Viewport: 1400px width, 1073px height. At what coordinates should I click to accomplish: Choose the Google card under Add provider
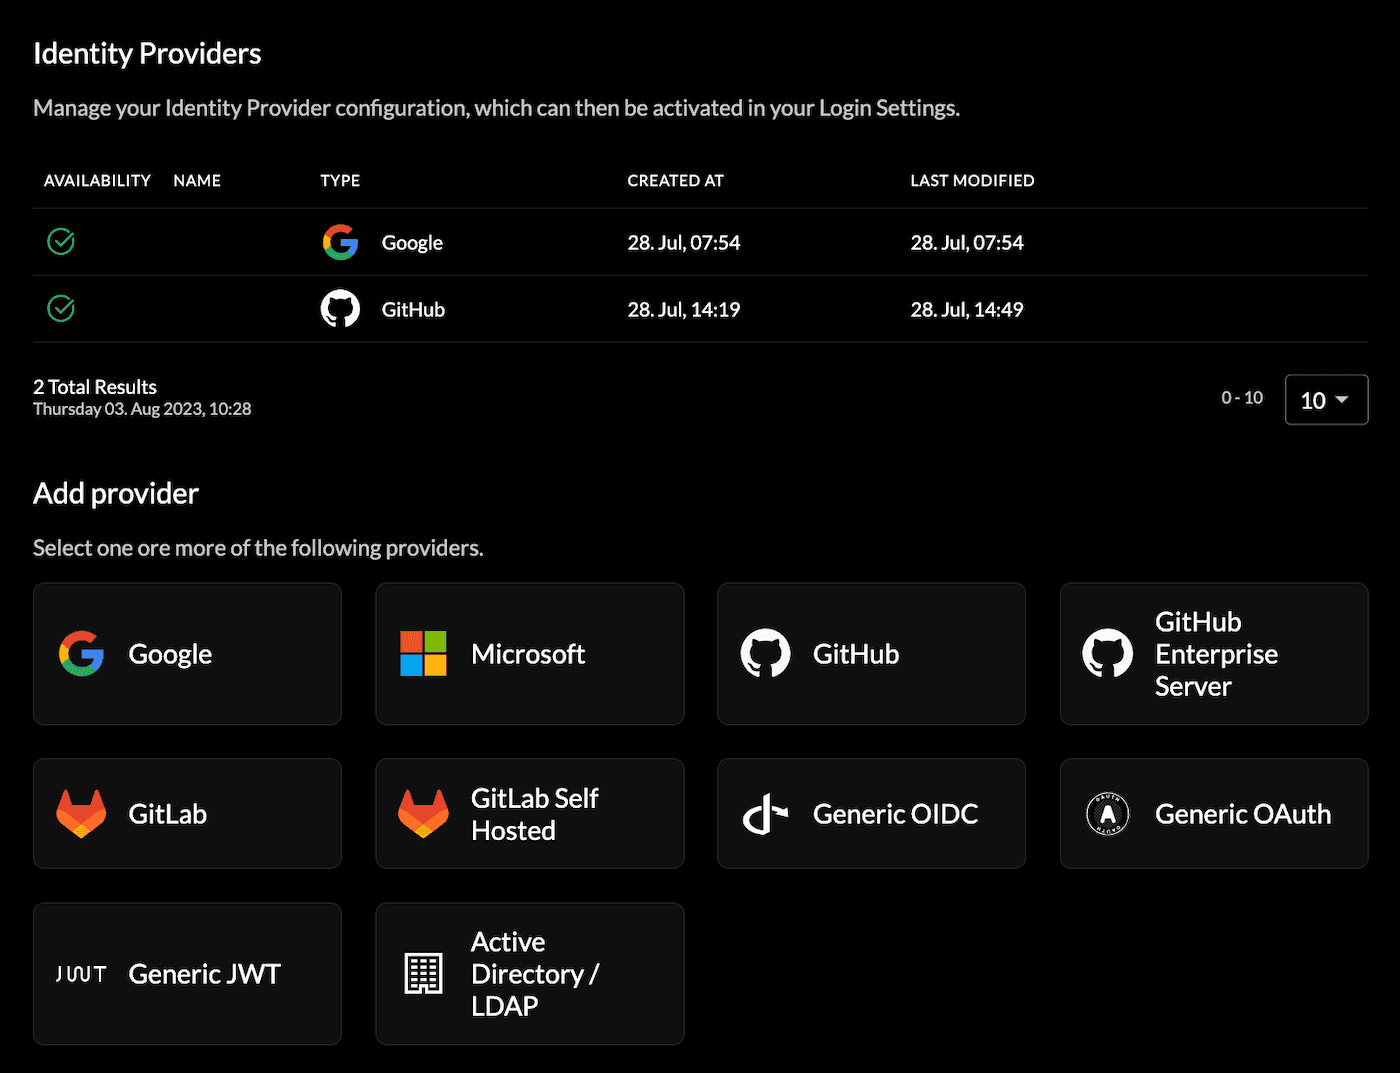pos(187,654)
